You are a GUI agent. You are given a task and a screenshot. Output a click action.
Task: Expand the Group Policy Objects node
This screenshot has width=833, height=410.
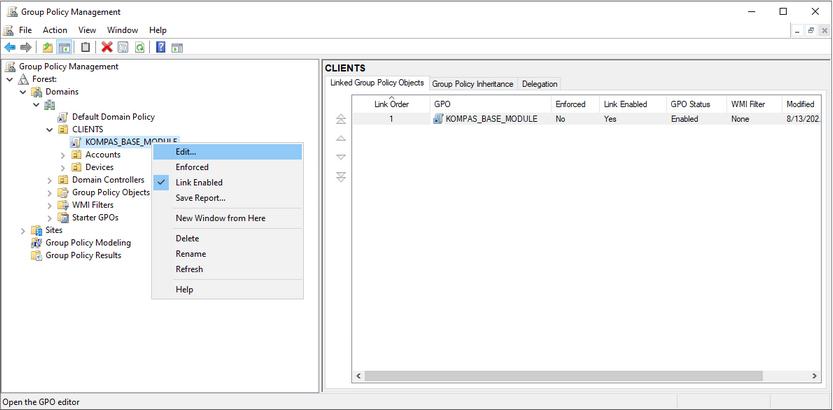[49, 193]
